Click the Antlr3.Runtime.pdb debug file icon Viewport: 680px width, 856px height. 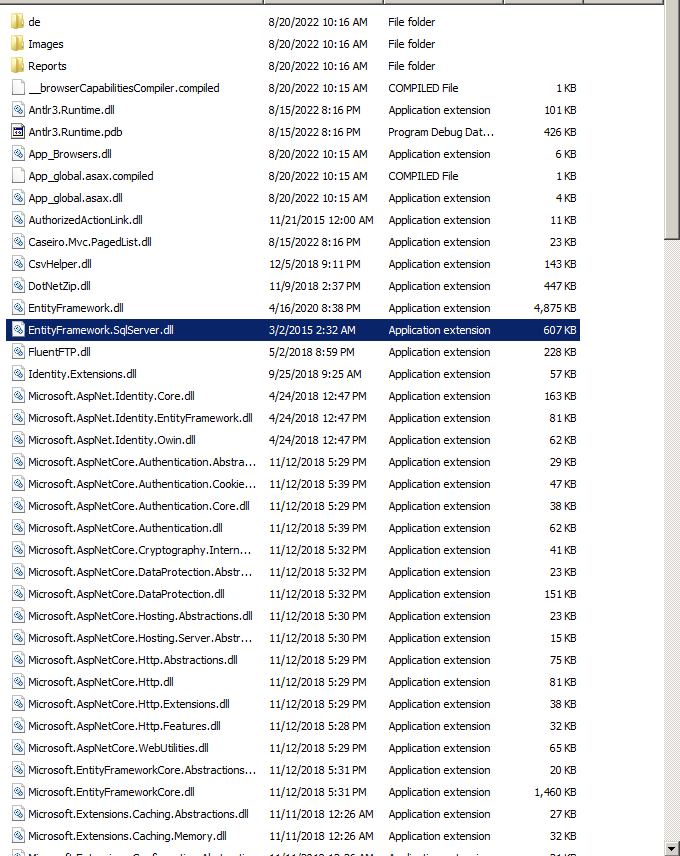[18, 132]
